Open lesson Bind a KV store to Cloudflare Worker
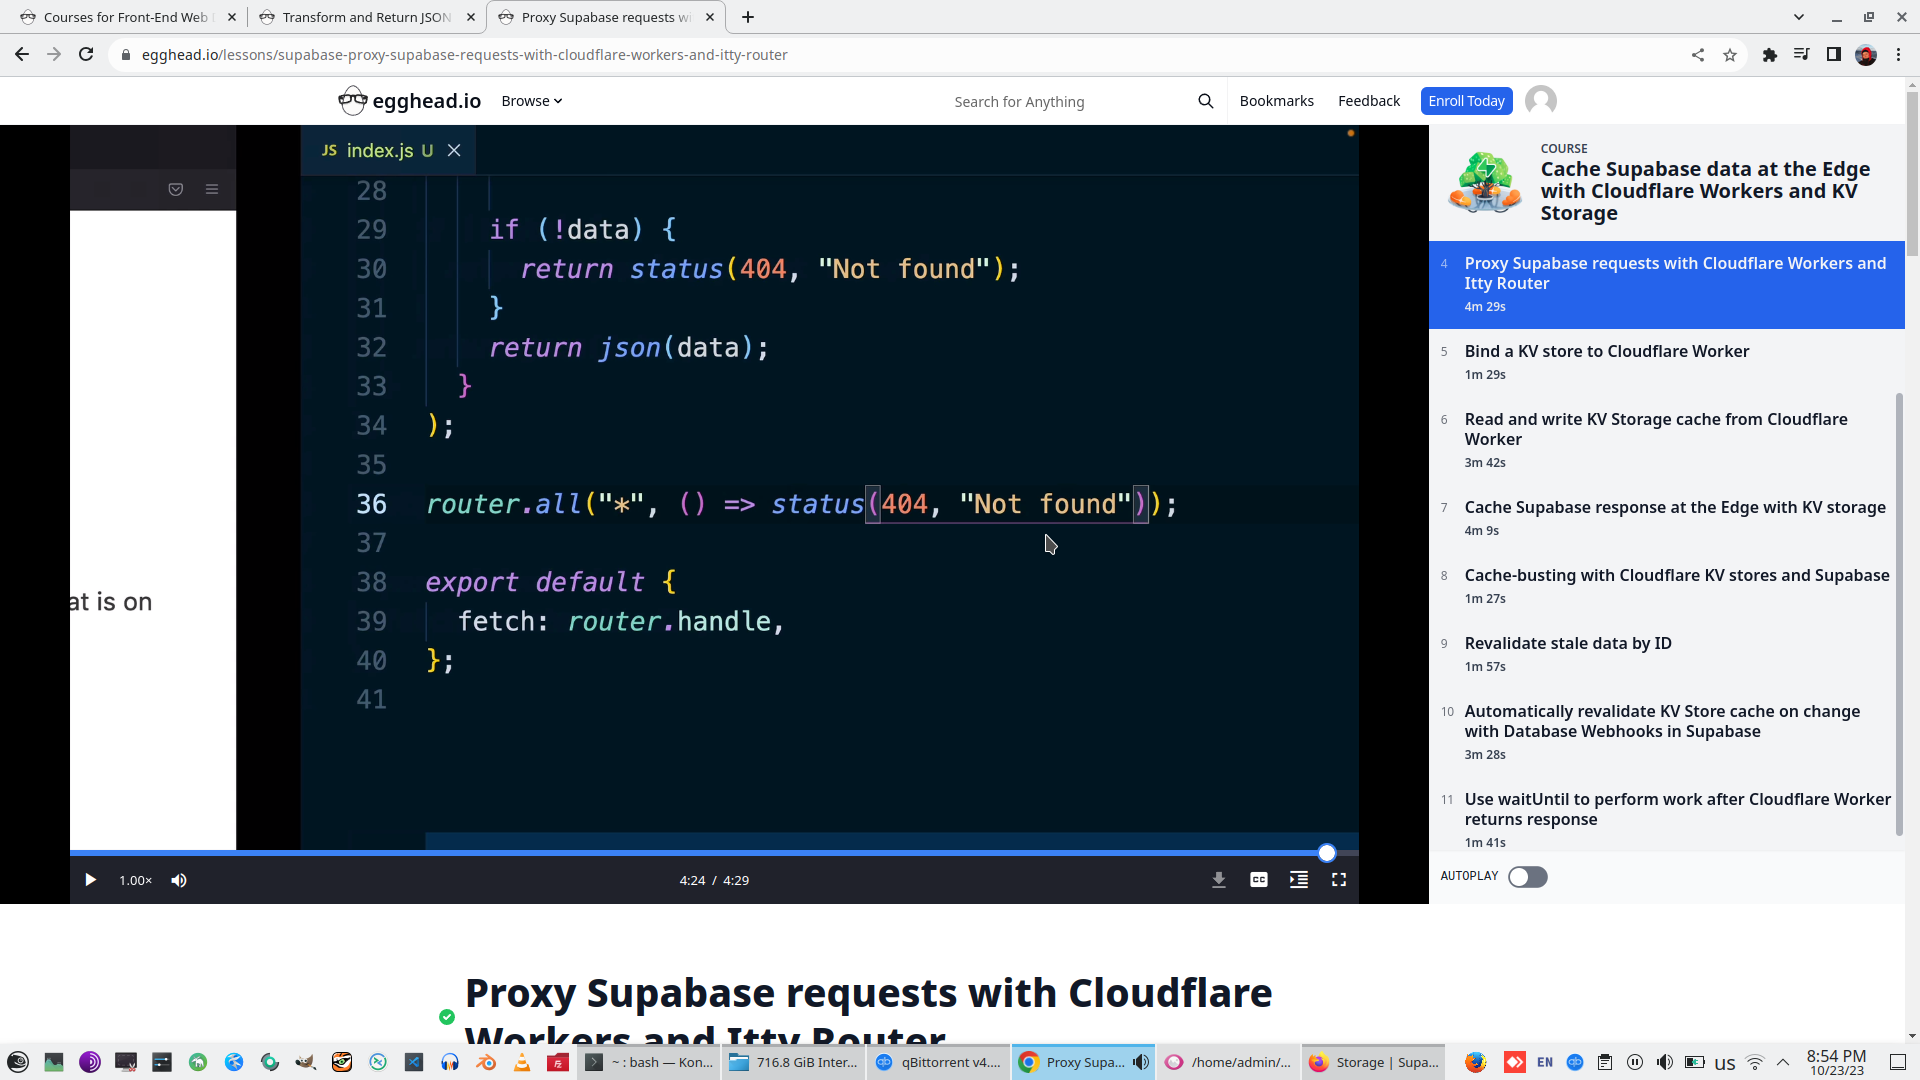Viewport: 1920px width, 1080px height. [1606, 351]
